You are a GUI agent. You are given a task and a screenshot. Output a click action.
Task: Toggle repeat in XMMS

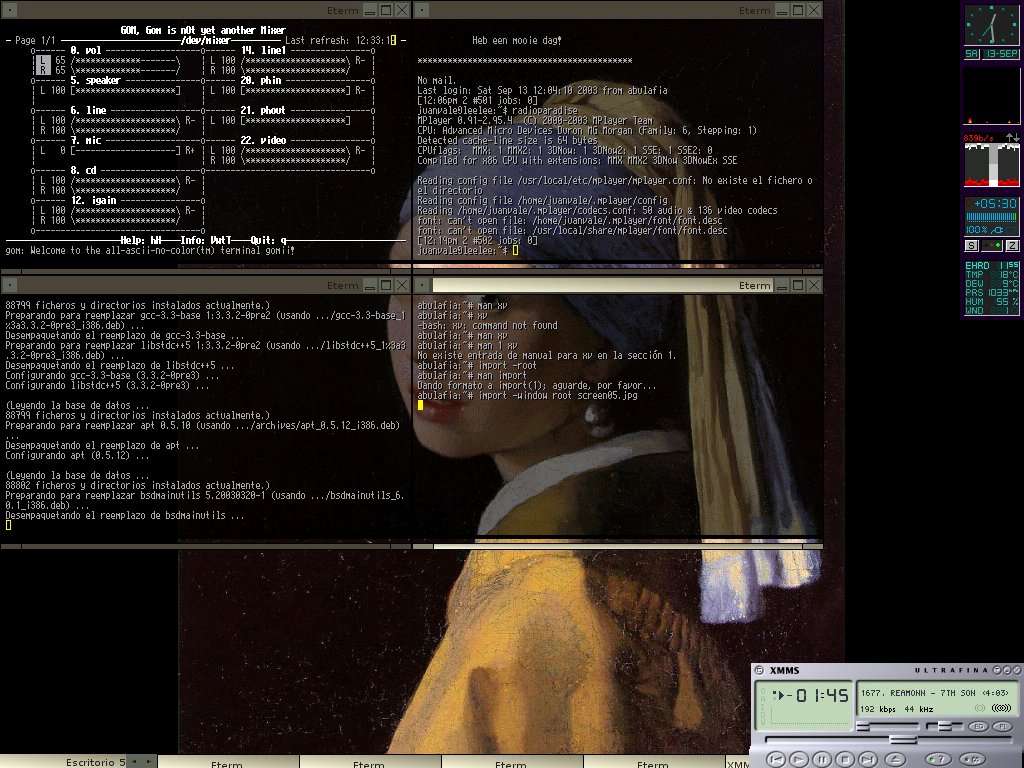[972, 760]
